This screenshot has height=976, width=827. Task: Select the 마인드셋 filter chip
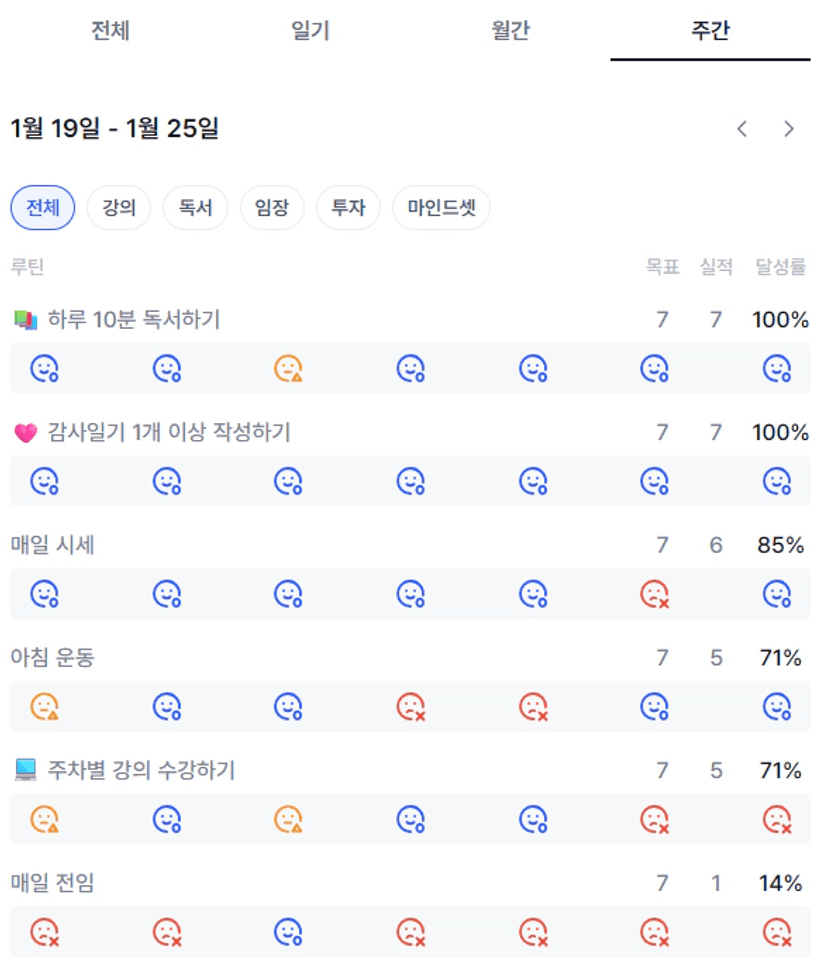441,209
